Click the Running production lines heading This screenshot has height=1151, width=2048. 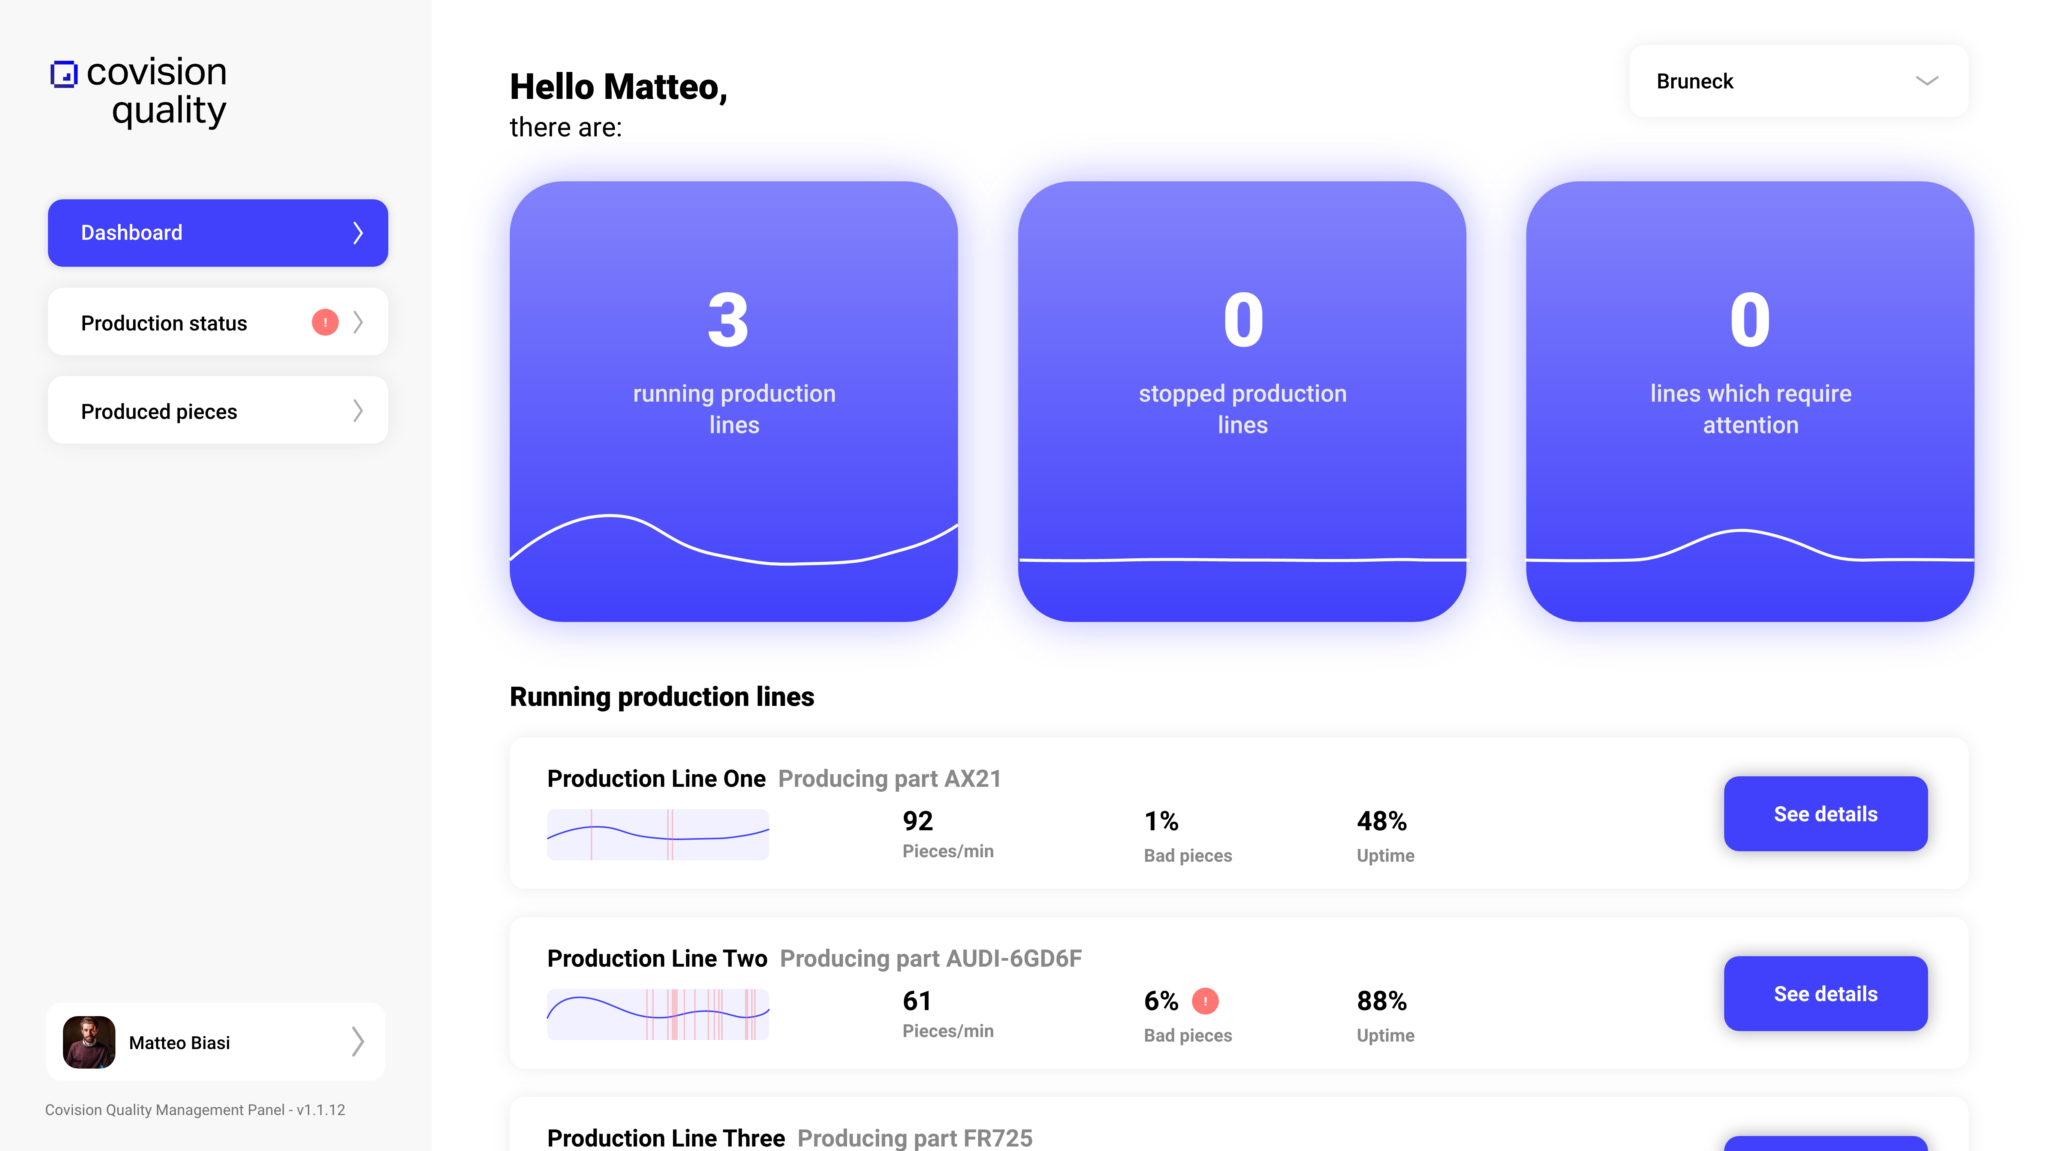click(x=662, y=696)
